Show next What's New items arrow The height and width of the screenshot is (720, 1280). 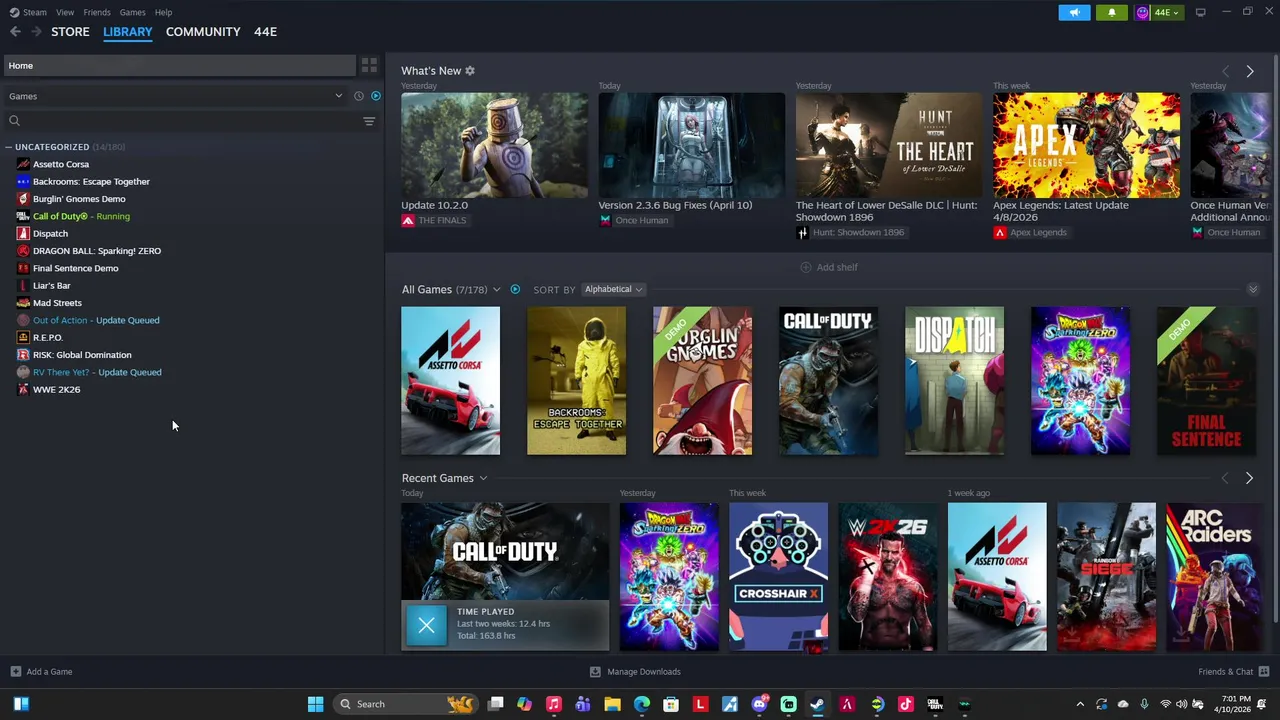click(x=1249, y=71)
